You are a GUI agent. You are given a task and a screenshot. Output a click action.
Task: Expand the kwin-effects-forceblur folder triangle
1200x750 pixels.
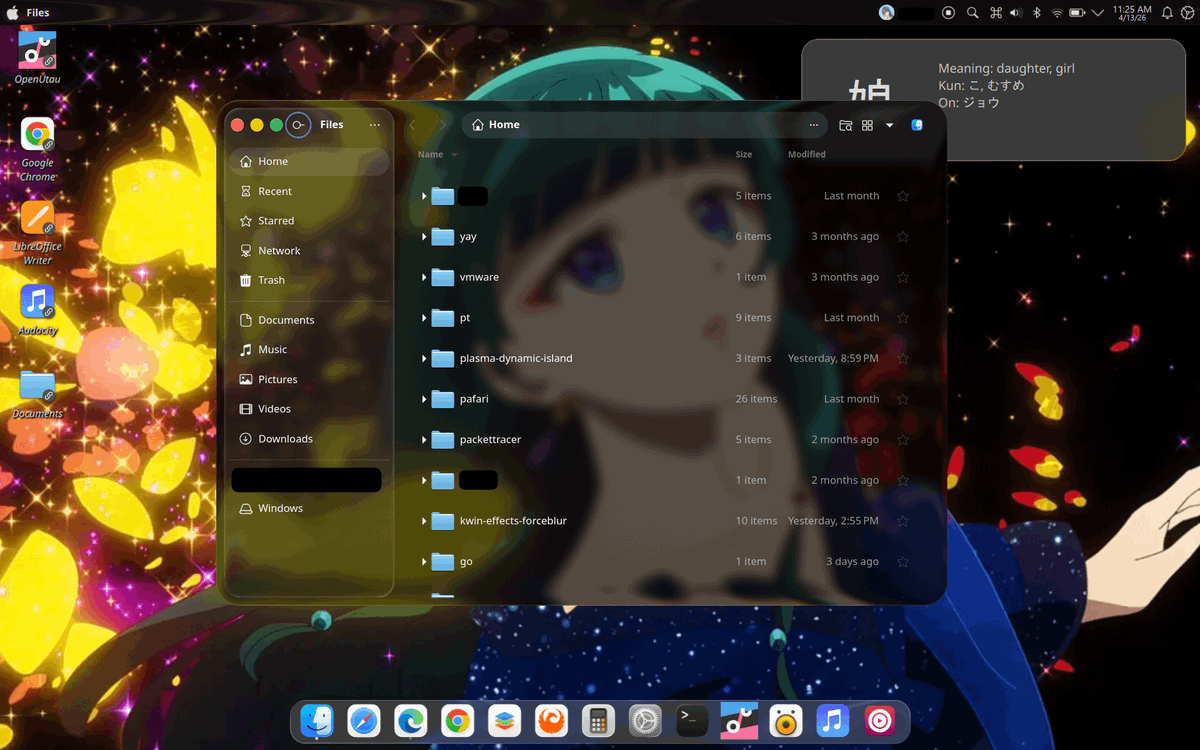pos(424,521)
